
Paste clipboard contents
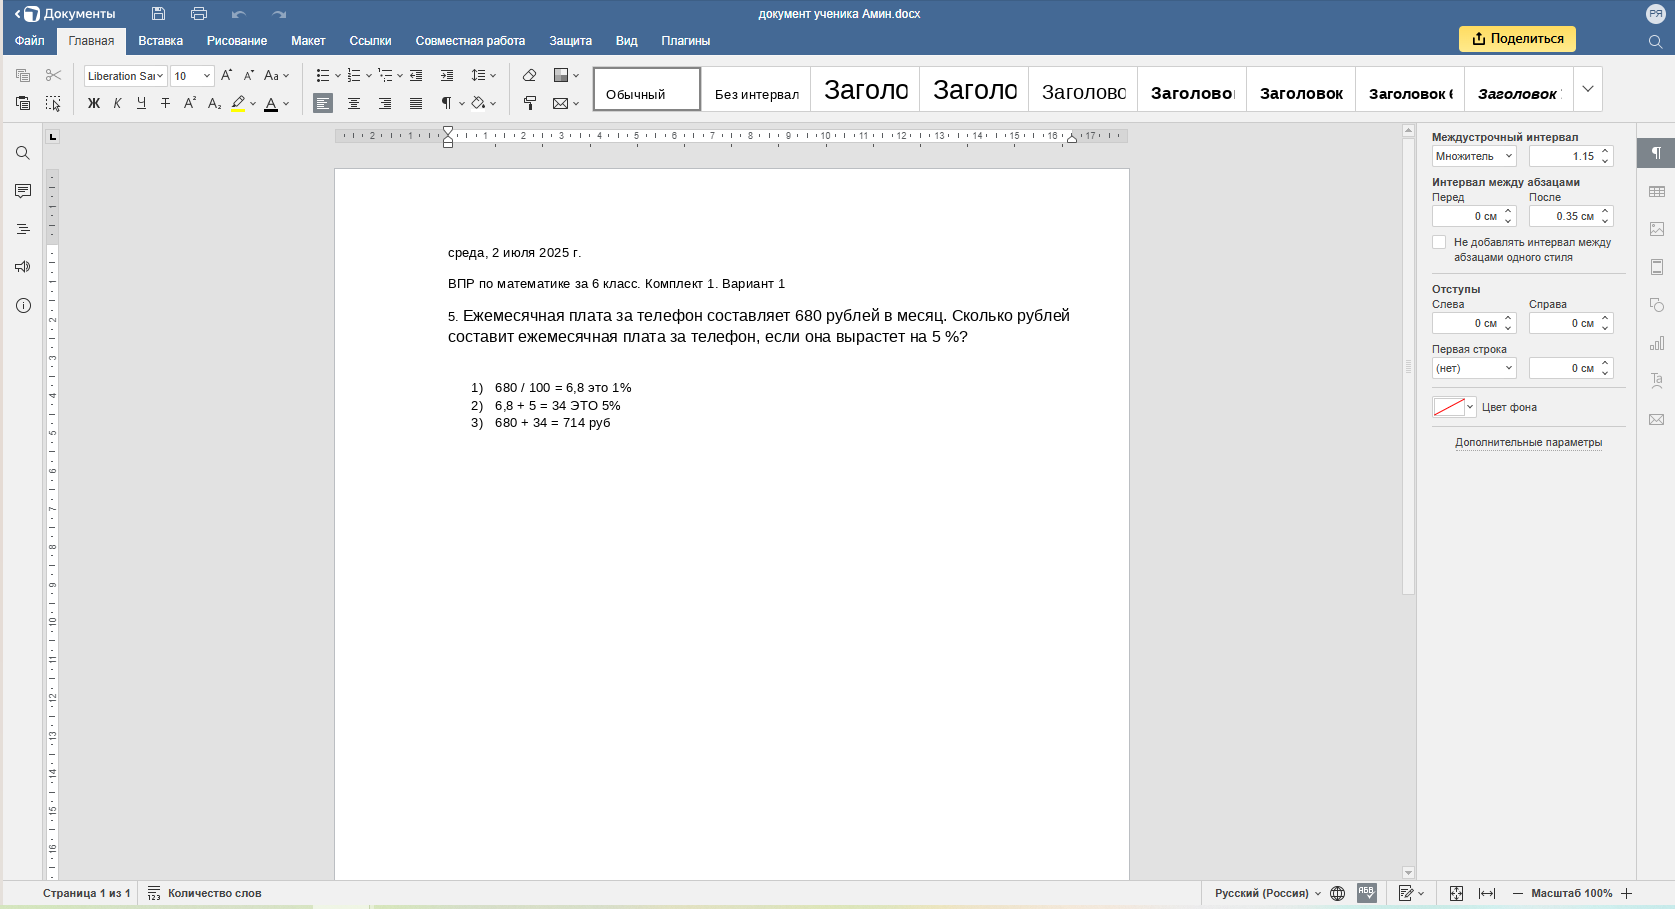click(x=23, y=103)
